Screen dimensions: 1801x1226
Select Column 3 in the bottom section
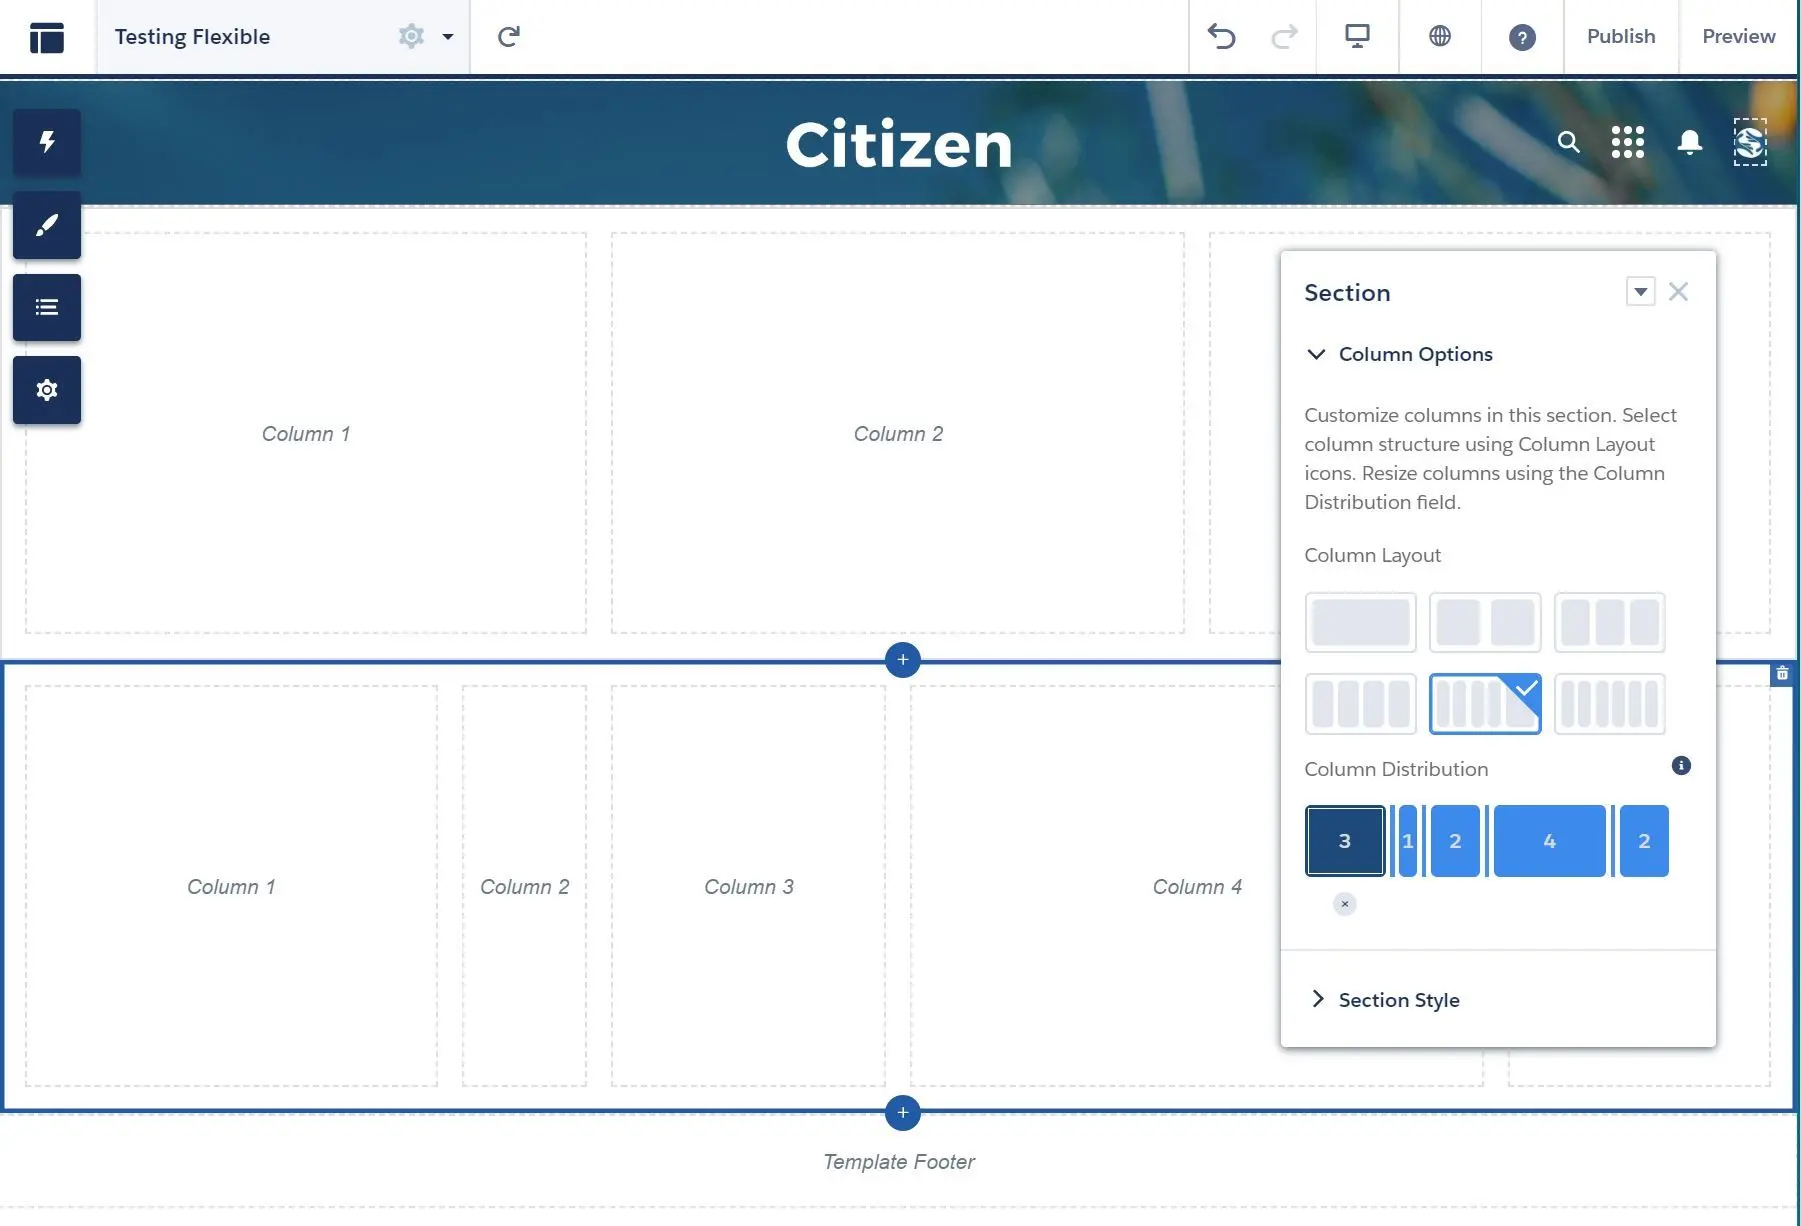(748, 886)
